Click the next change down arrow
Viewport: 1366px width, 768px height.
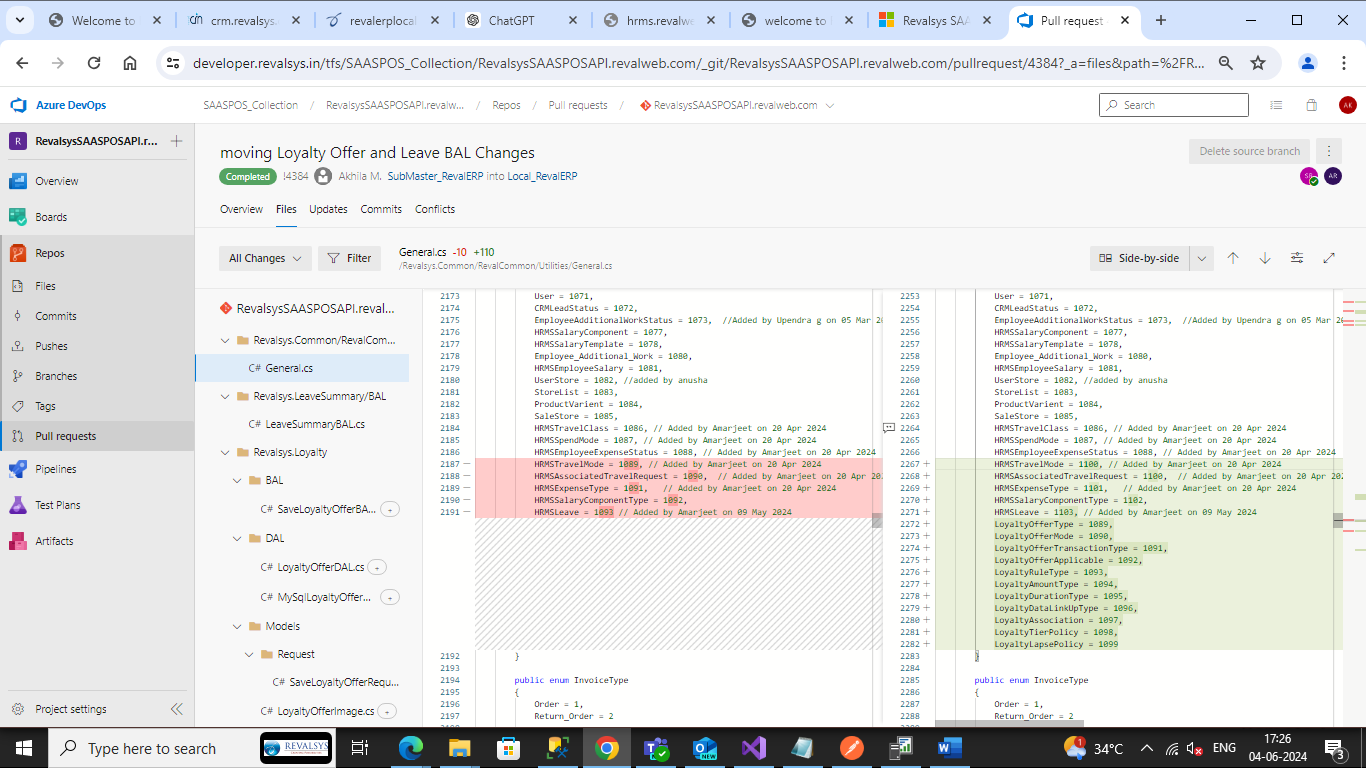point(1265,258)
